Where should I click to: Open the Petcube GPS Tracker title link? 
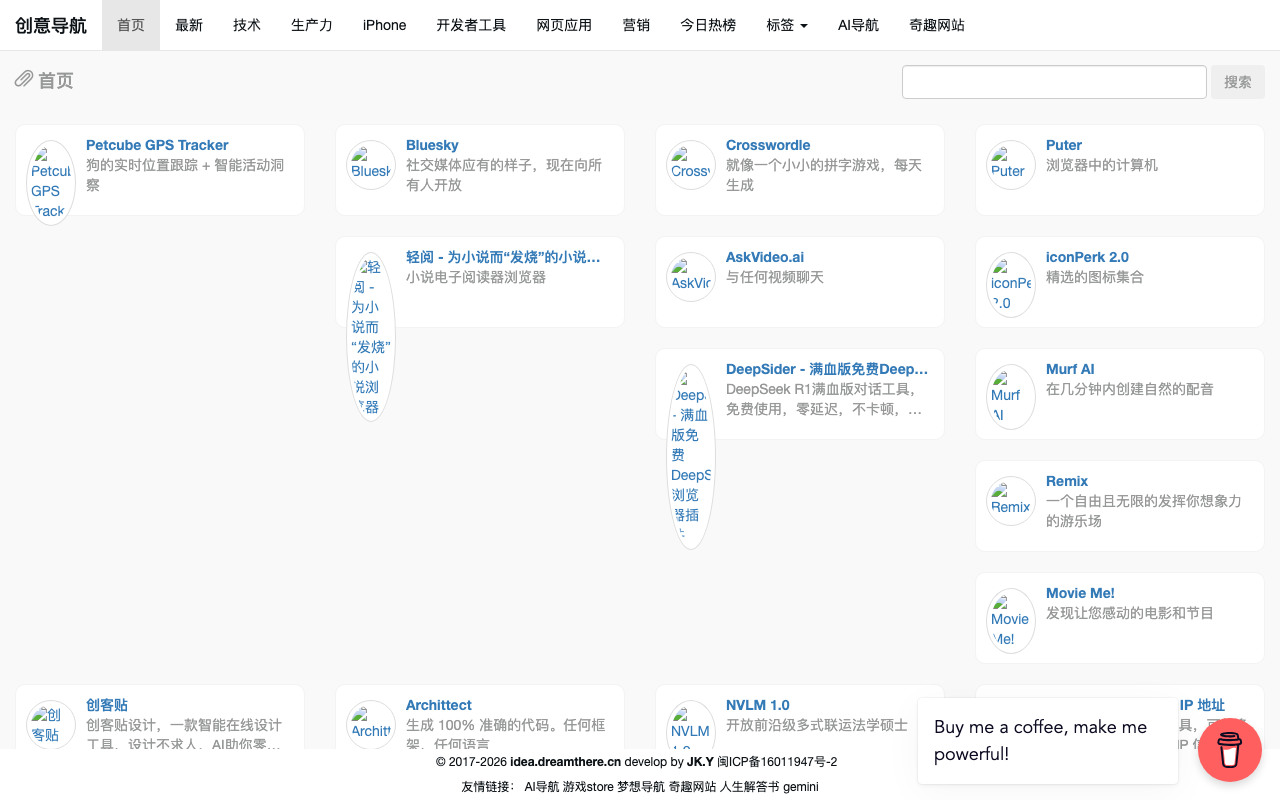(x=157, y=145)
